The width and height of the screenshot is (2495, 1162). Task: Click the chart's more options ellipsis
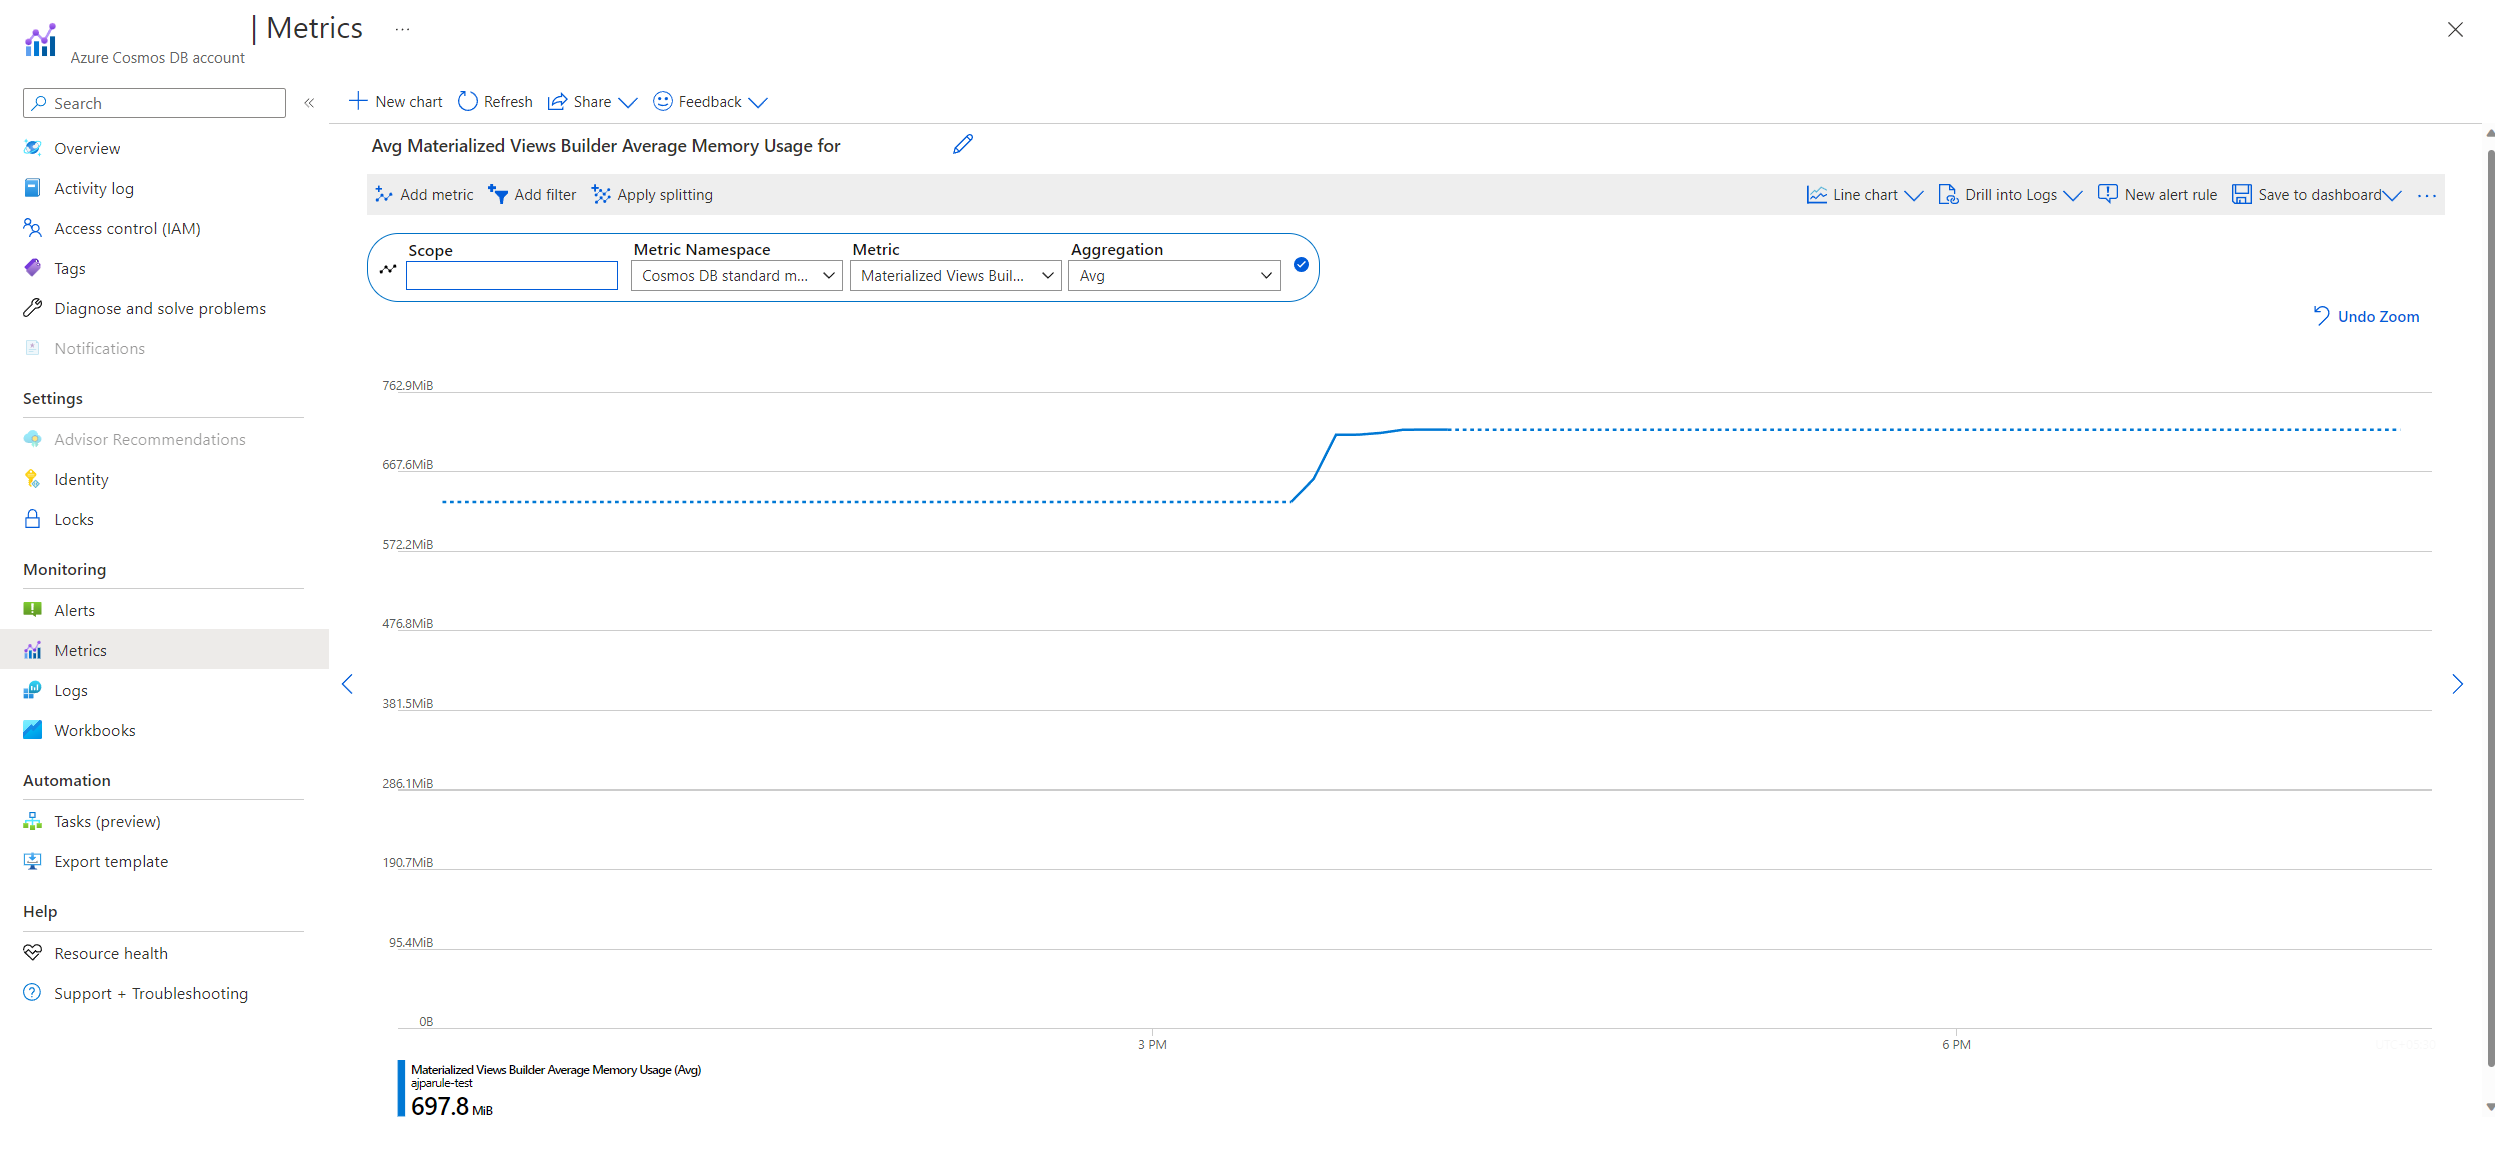pos(2426,196)
